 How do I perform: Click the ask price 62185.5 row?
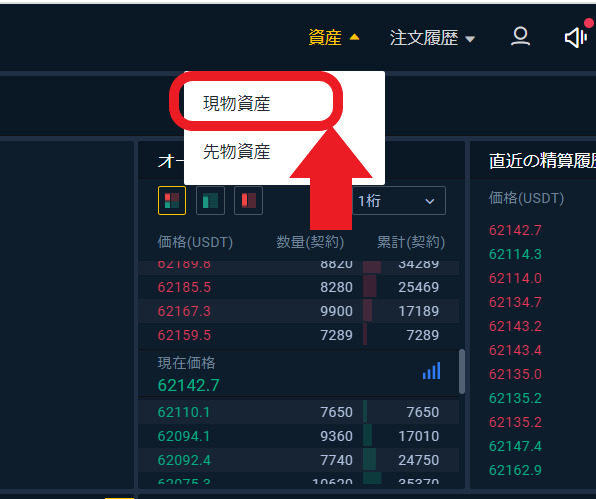pos(298,287)
